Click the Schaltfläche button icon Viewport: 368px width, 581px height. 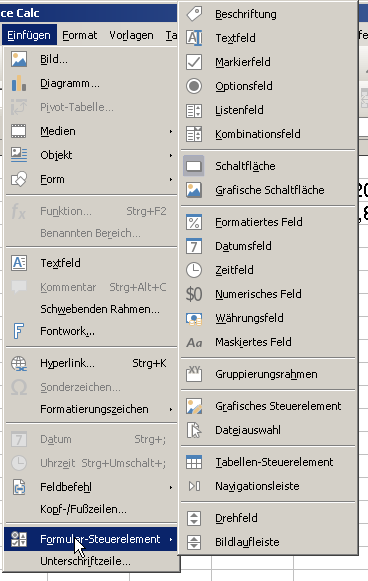tap(194, 166)
